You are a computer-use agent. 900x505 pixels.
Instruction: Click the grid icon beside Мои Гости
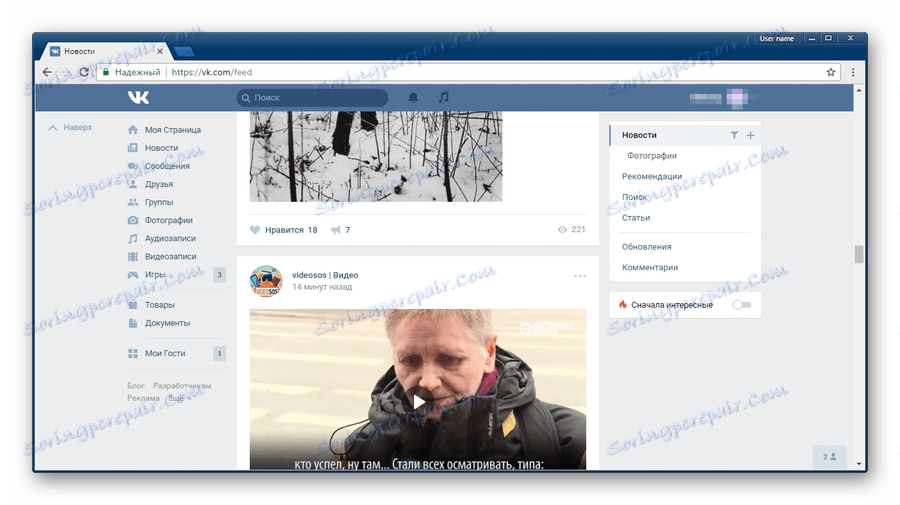coord(133,354)
